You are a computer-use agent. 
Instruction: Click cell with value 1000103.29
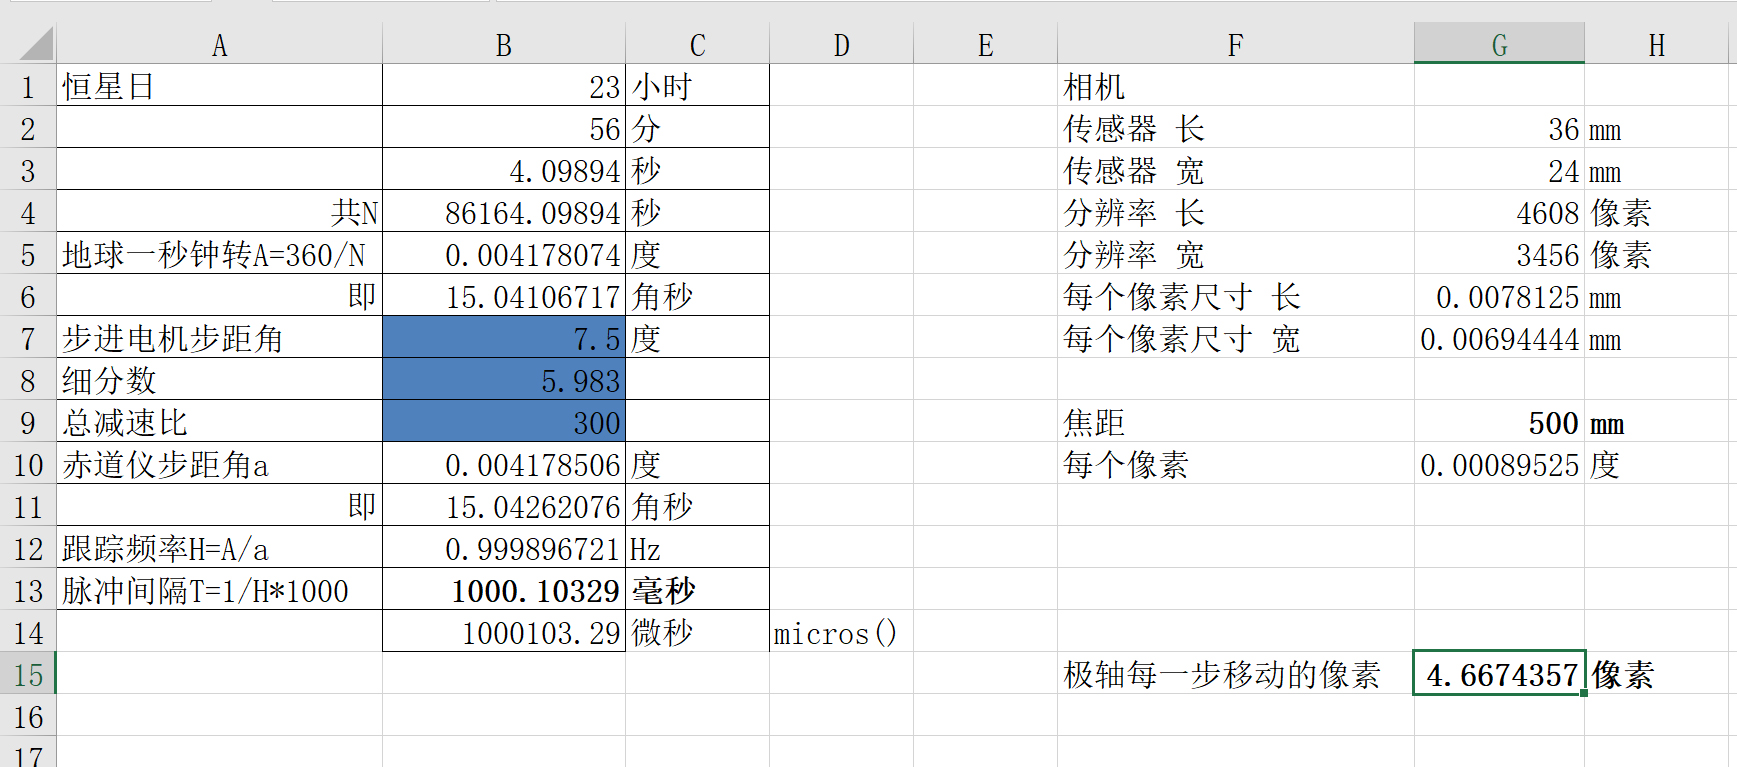tap(504, 632)
